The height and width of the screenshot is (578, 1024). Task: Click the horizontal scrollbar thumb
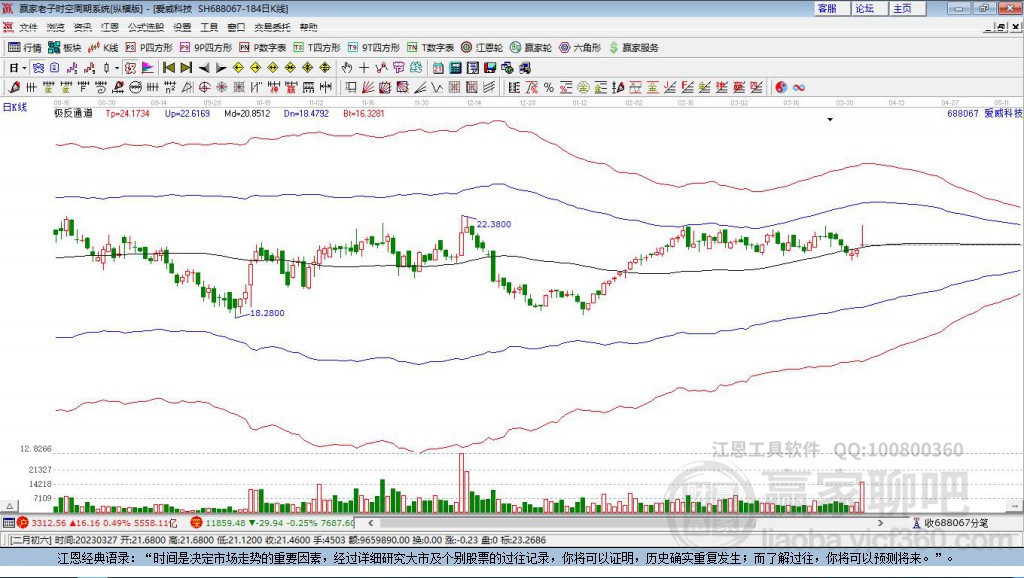click(x=568, y=523)
